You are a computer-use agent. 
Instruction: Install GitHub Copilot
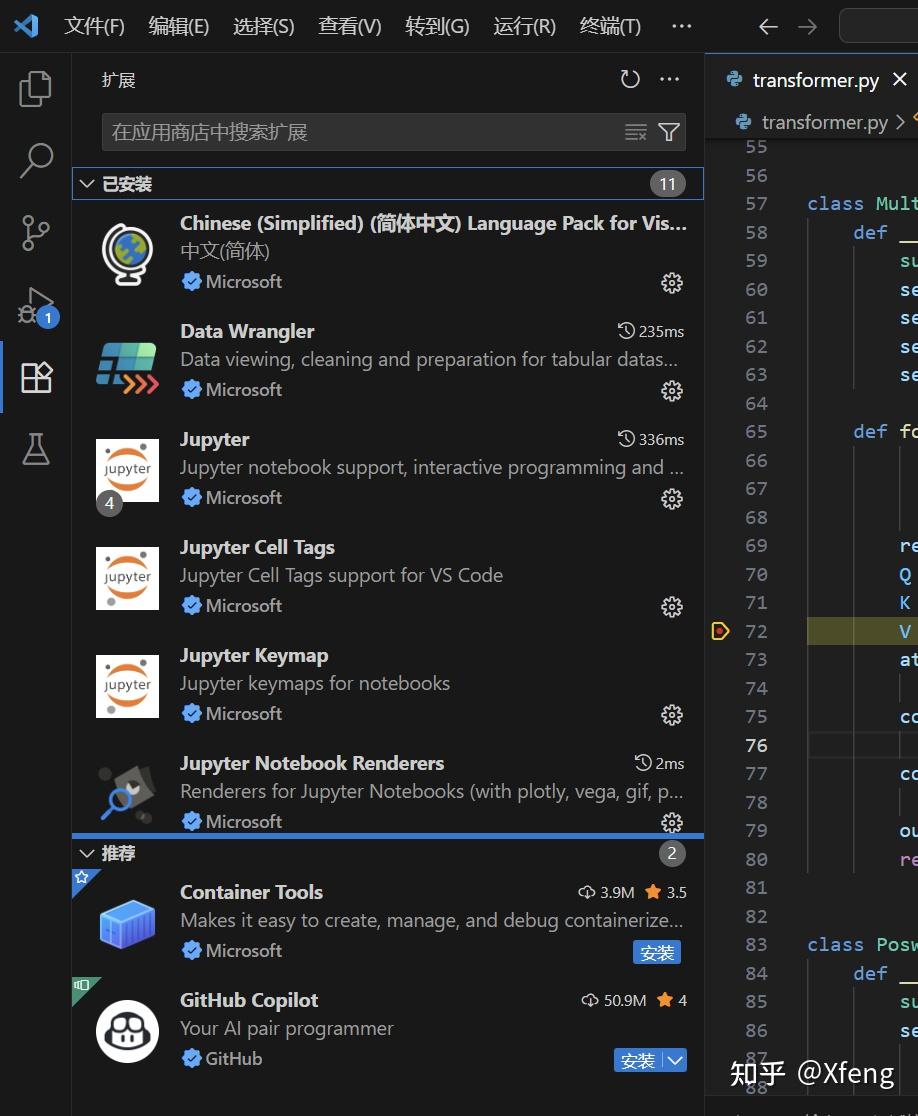coord(638,1060)
